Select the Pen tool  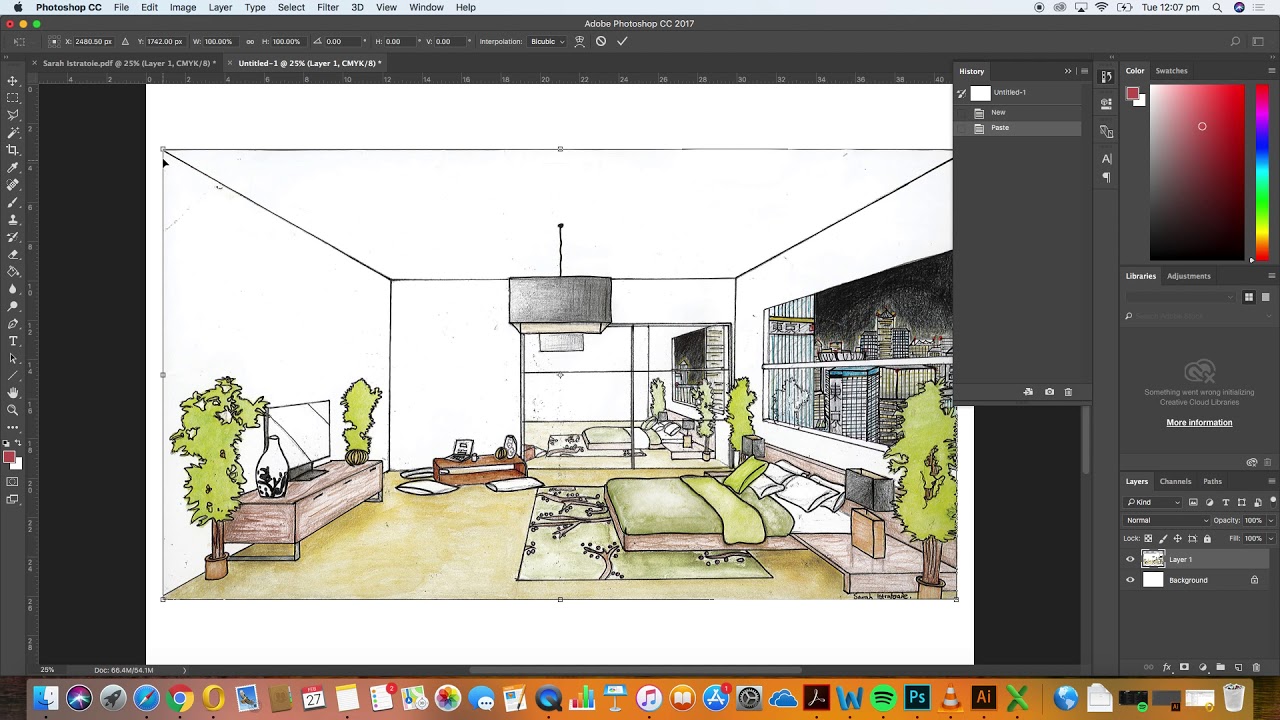[13, 324]
